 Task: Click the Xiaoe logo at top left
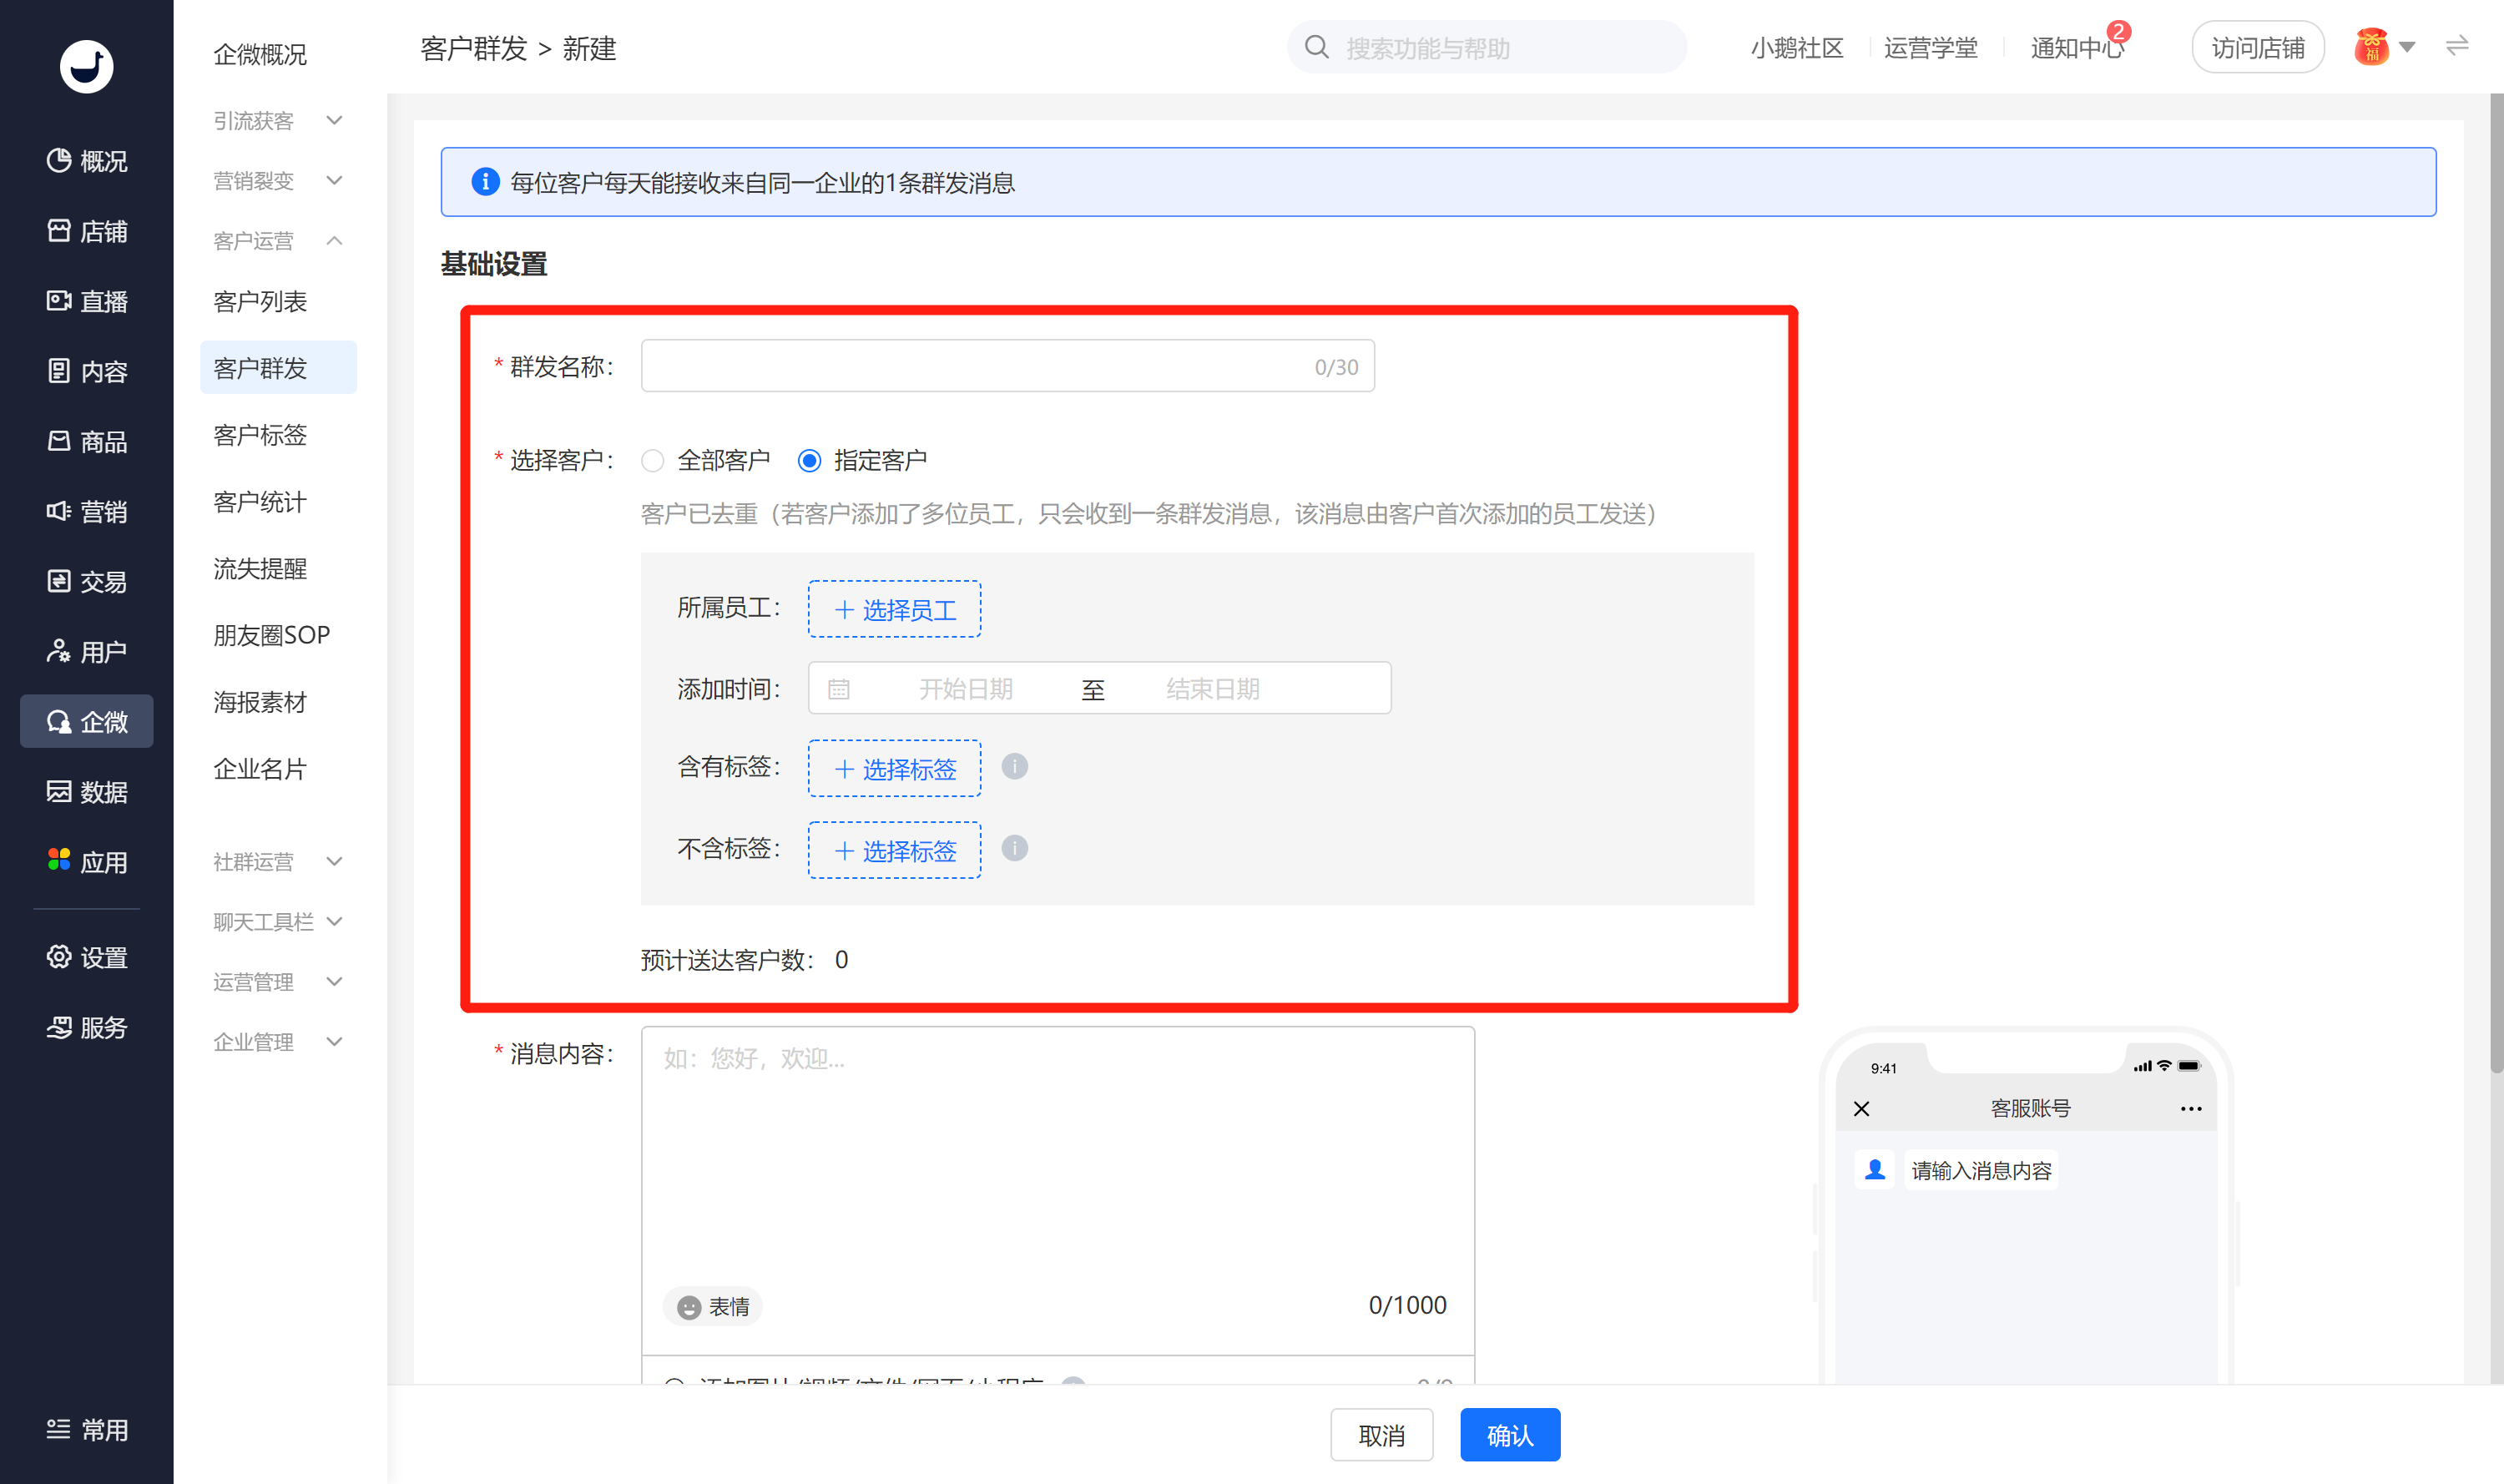click(86, 66)
